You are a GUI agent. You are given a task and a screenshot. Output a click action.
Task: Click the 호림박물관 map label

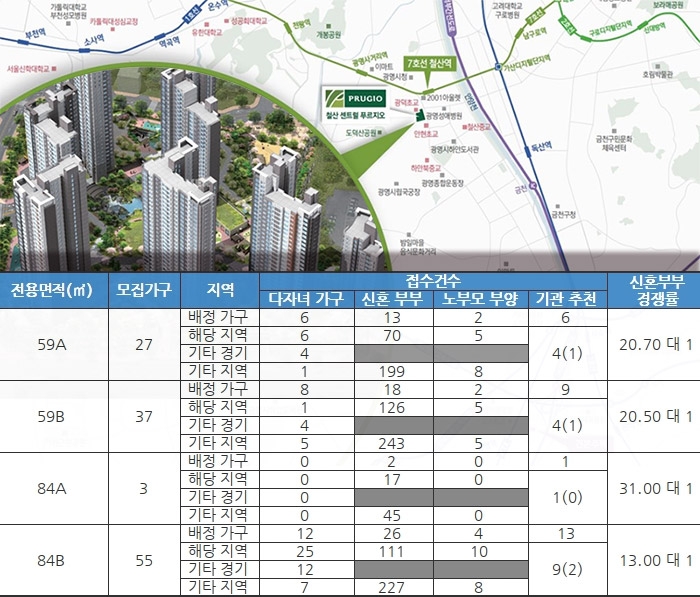pos(658,74)
